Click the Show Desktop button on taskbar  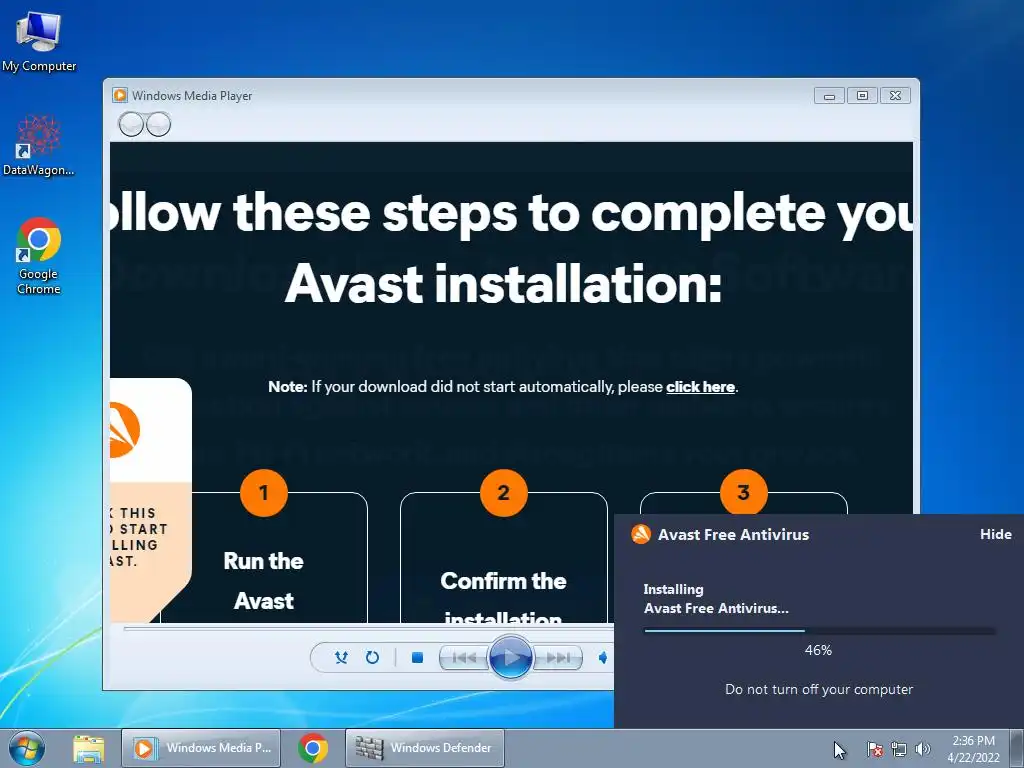pos(1017,748)
